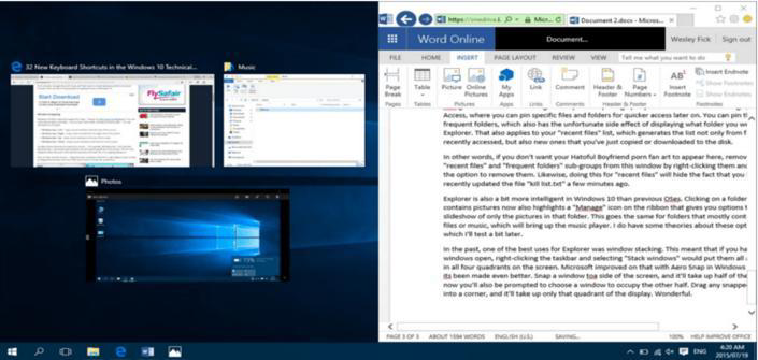Insert a Page Break from the ribbon
The image size is (758, 360).
(393, 83)
